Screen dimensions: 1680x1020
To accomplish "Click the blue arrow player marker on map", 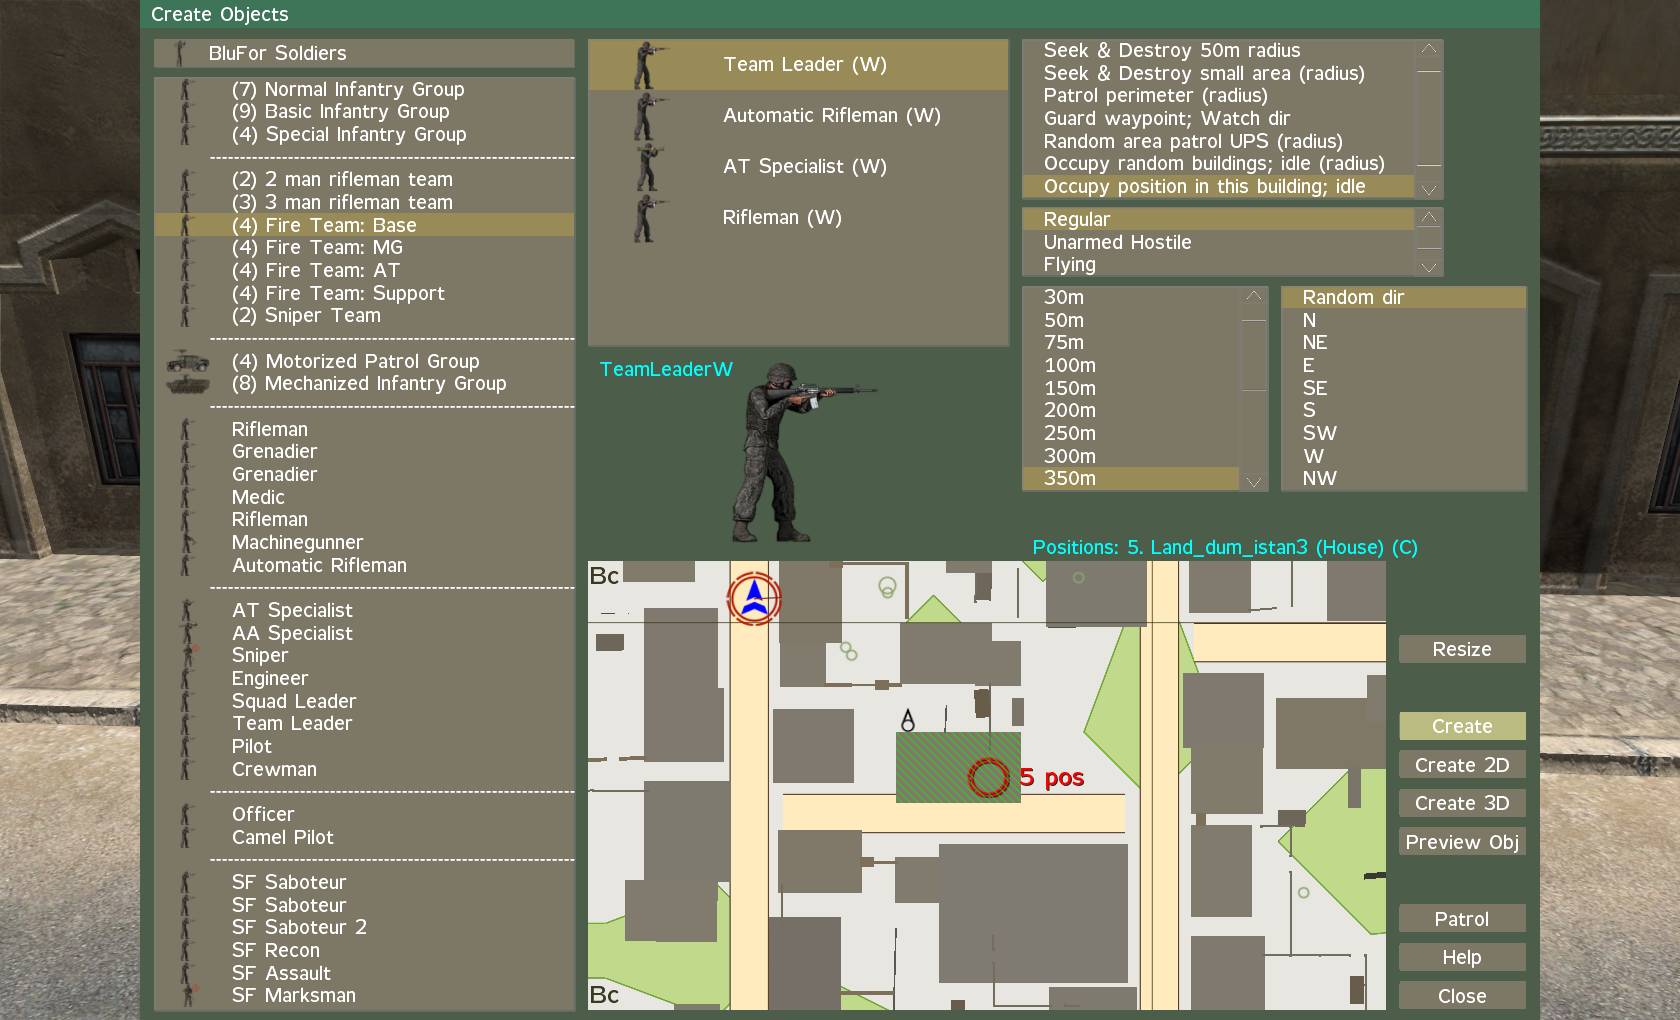I will 754,598.
